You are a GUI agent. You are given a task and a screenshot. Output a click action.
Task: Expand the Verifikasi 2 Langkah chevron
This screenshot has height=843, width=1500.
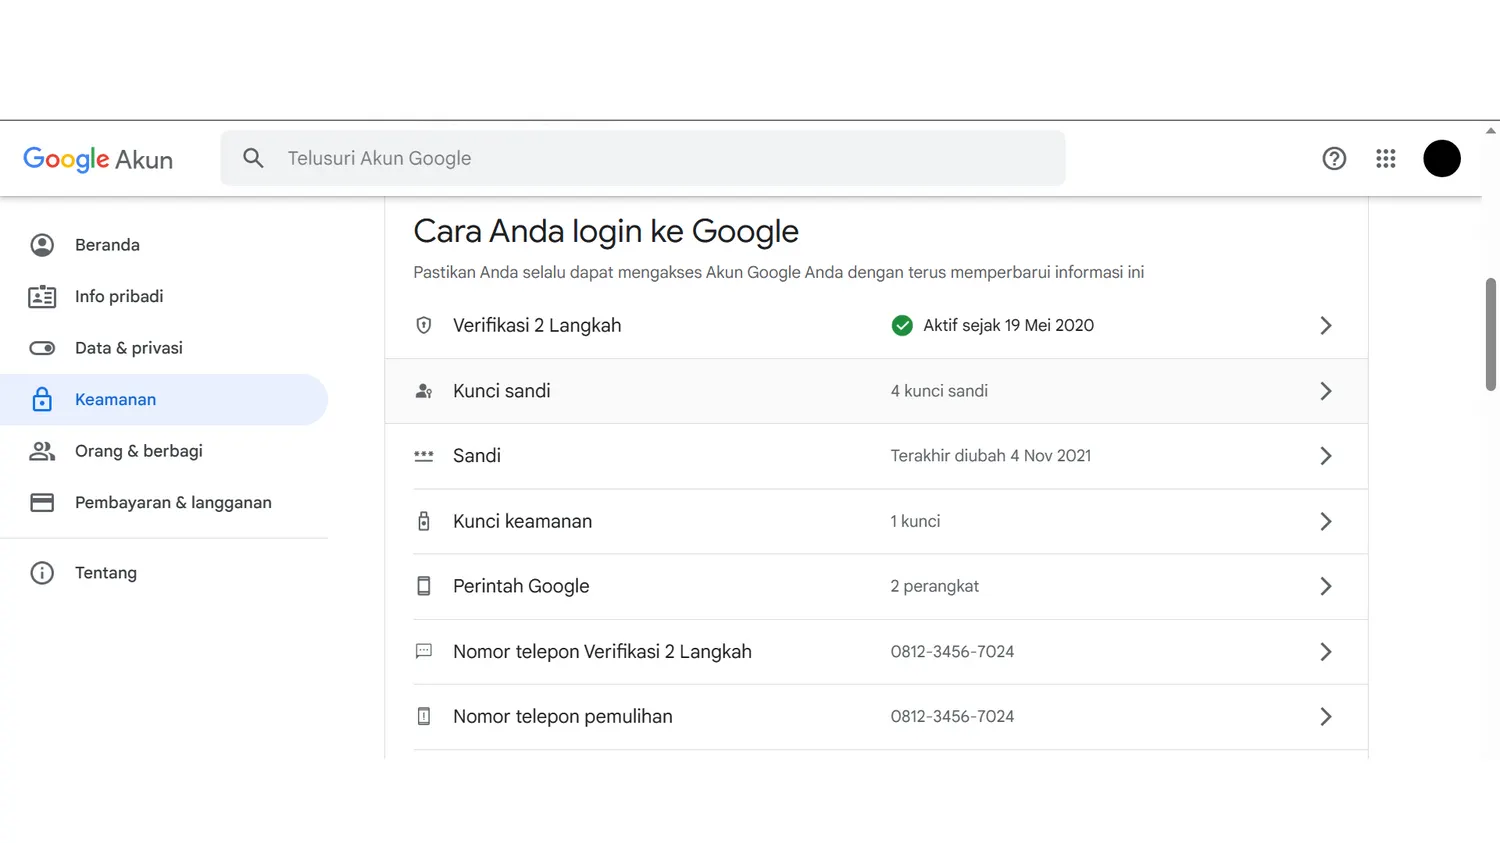[x=1325, y=325]
